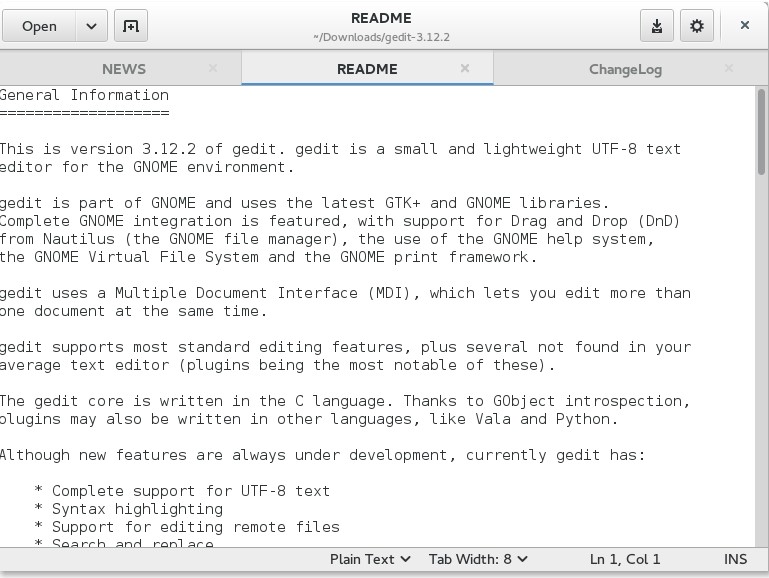This screenshot has height=578, width=769.
Task: Close the ChangeLog tab
Action: (x=729, y=68)
